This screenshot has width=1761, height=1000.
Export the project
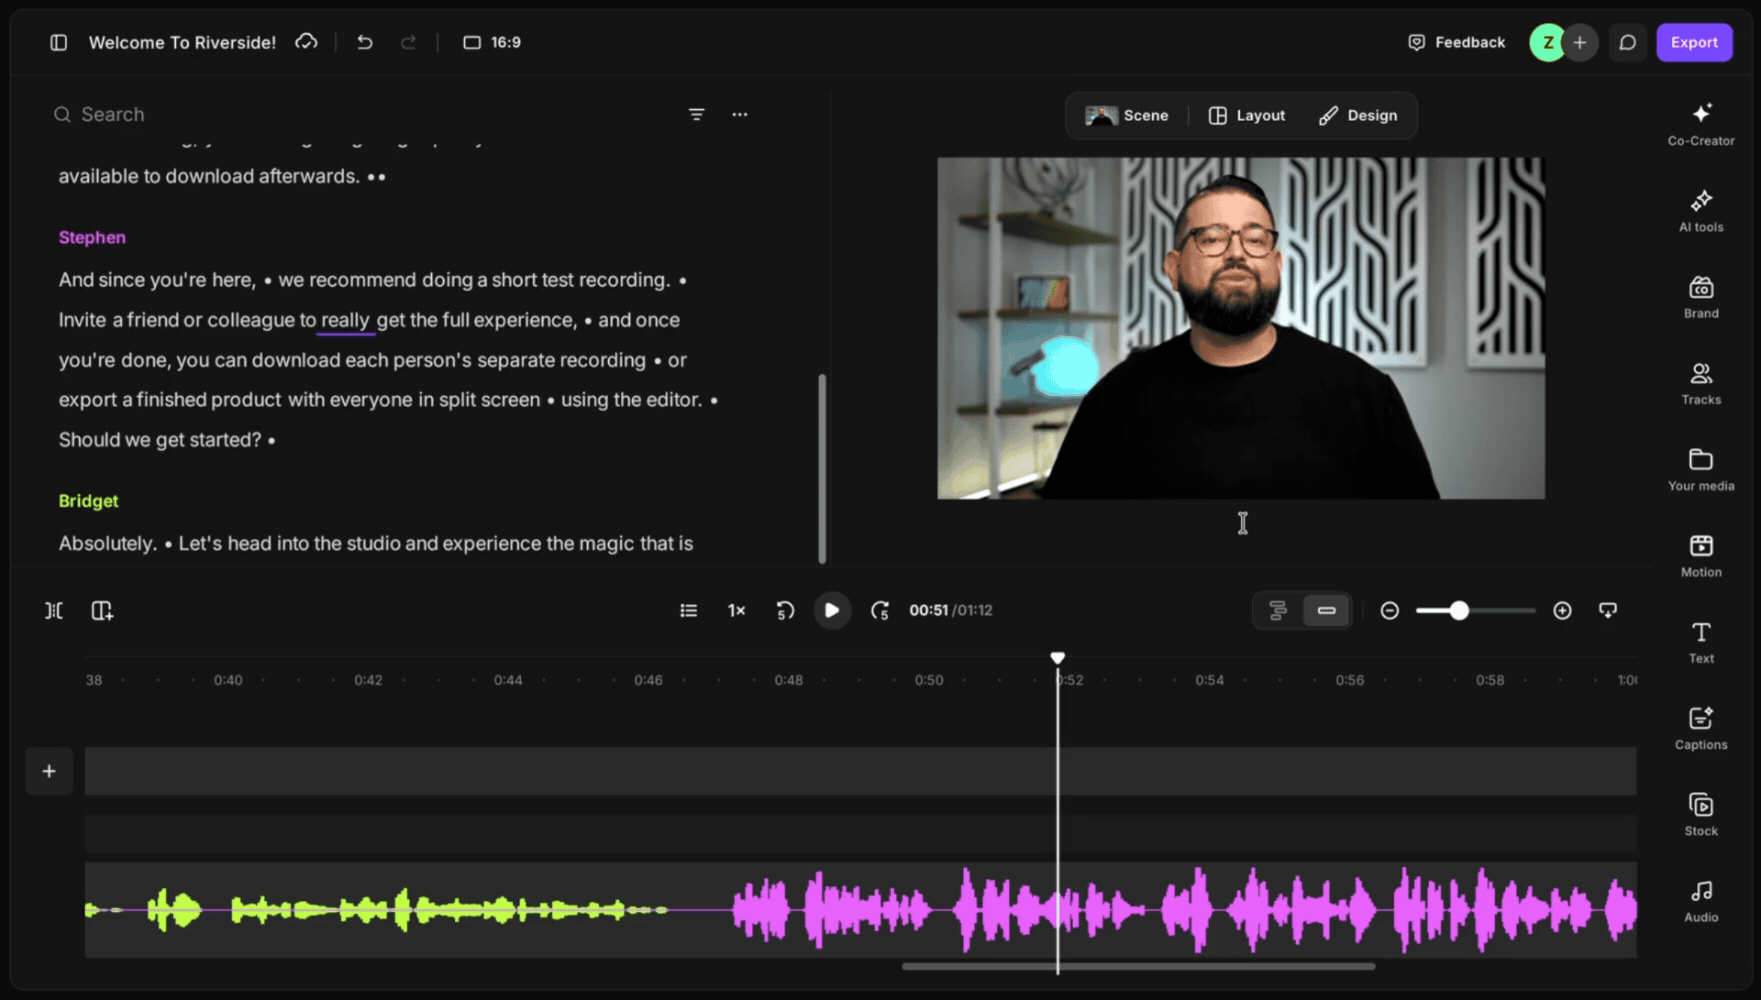point(1694,42)
